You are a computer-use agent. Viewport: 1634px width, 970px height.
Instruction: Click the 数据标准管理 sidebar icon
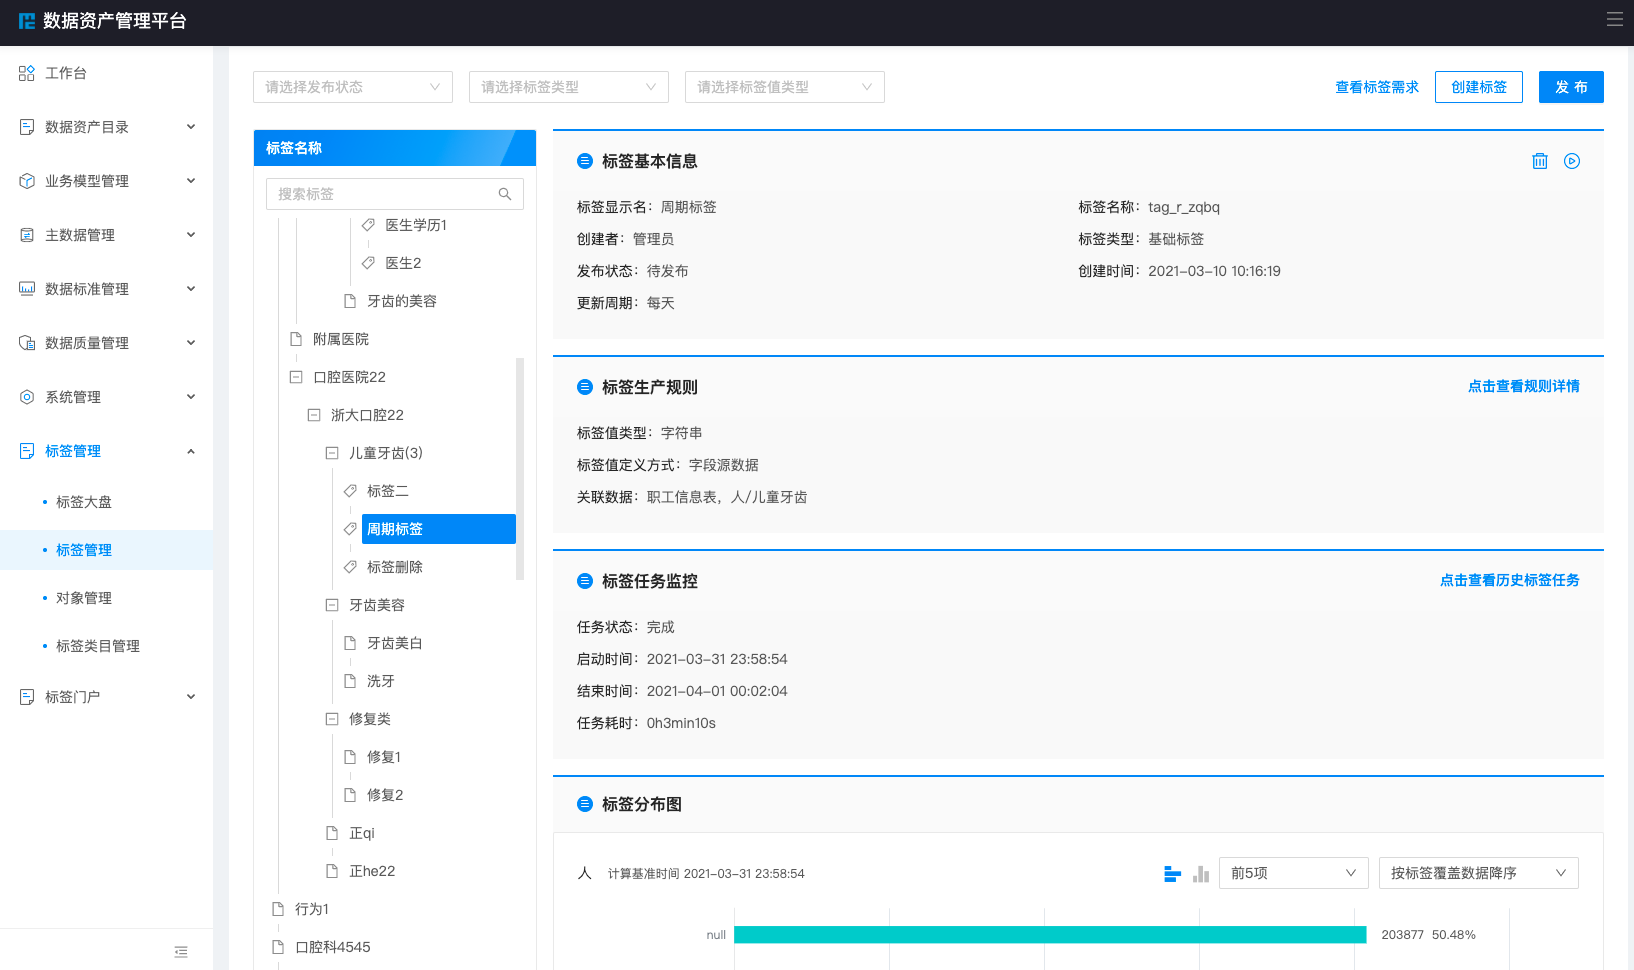[27, 289]
